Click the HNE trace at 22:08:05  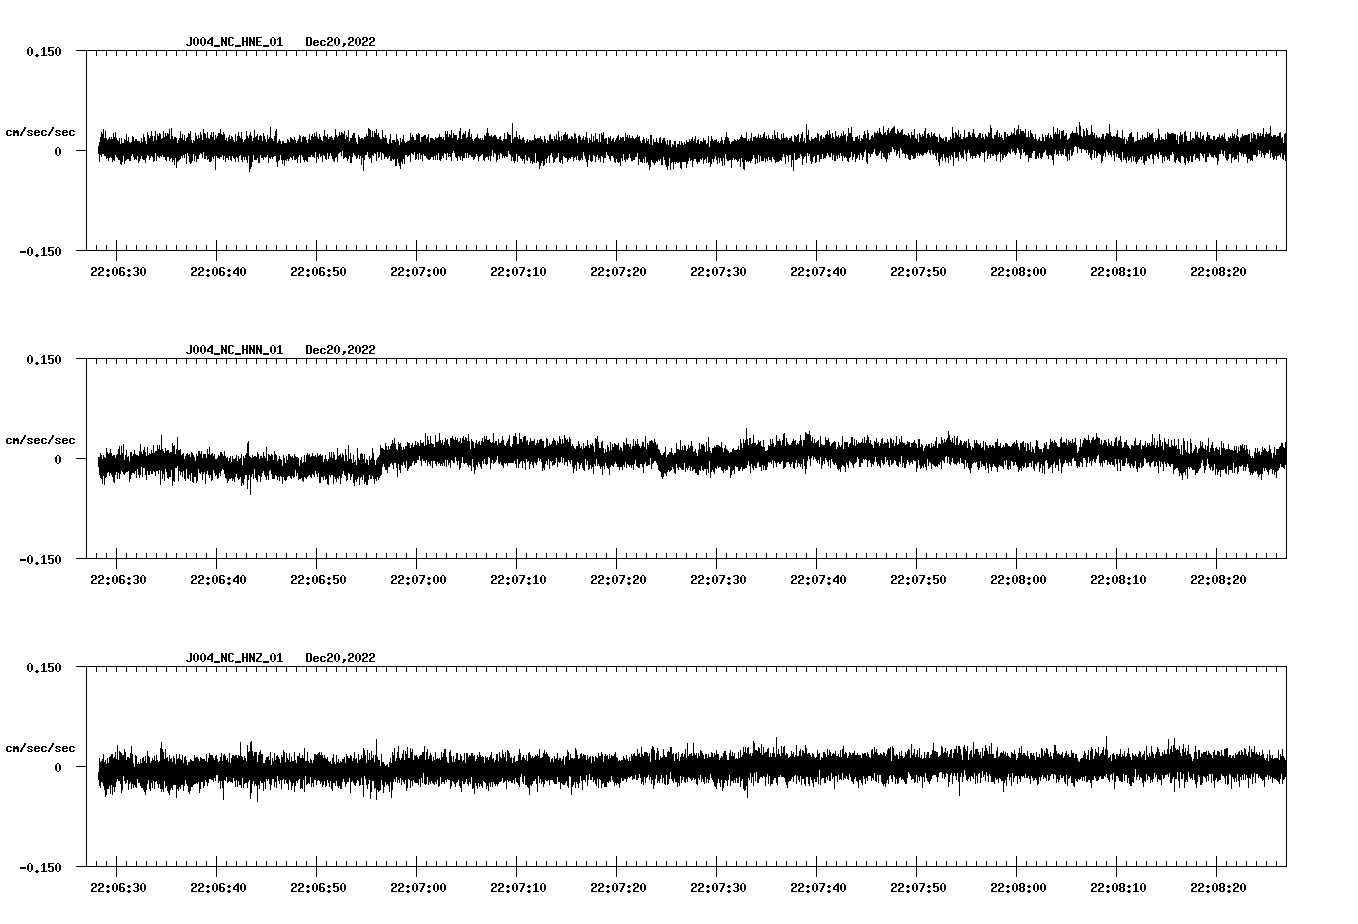point(1067,145)
